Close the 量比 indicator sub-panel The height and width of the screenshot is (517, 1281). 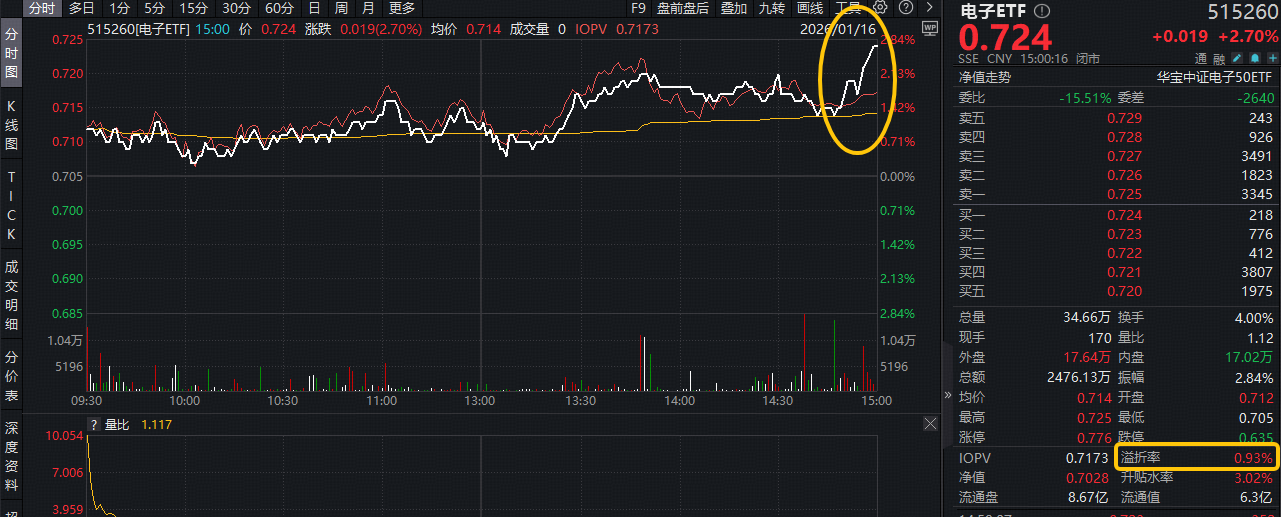click(929, 424)
